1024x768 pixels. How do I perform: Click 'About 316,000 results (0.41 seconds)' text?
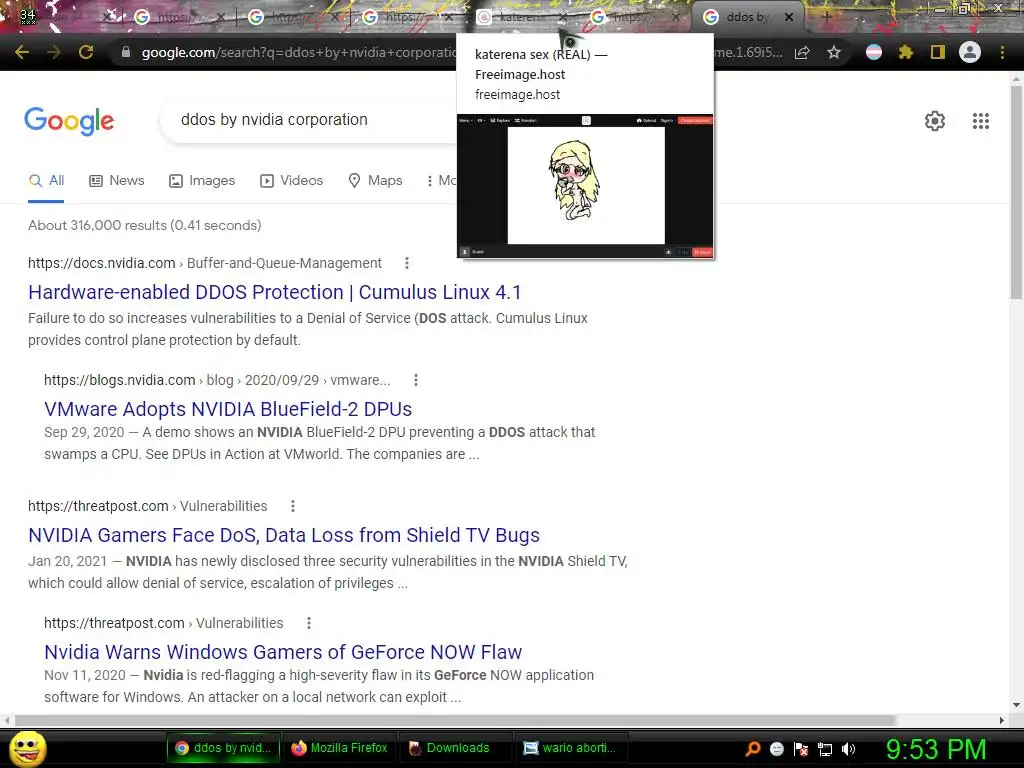click(x=144, y=225)
